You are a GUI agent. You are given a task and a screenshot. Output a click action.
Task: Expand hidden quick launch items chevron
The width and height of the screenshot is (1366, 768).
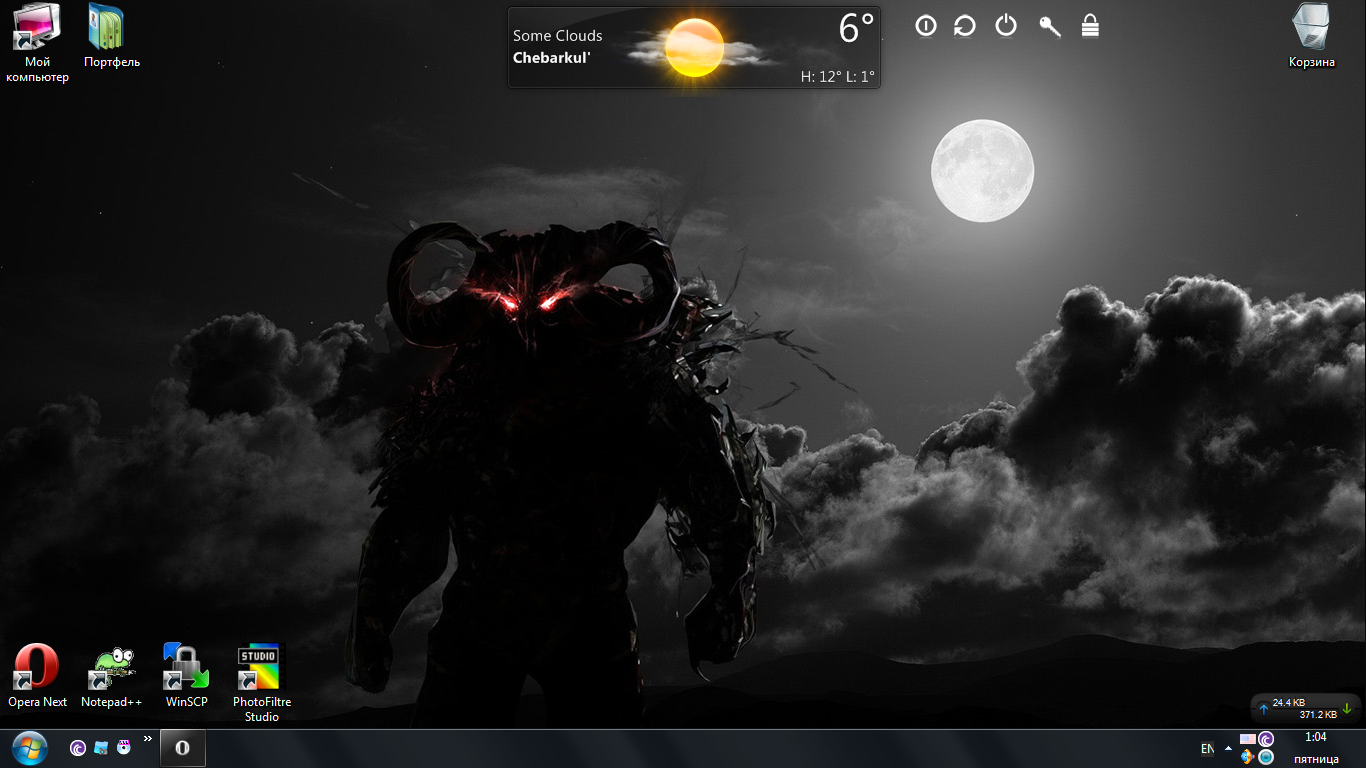coord(148,739)
